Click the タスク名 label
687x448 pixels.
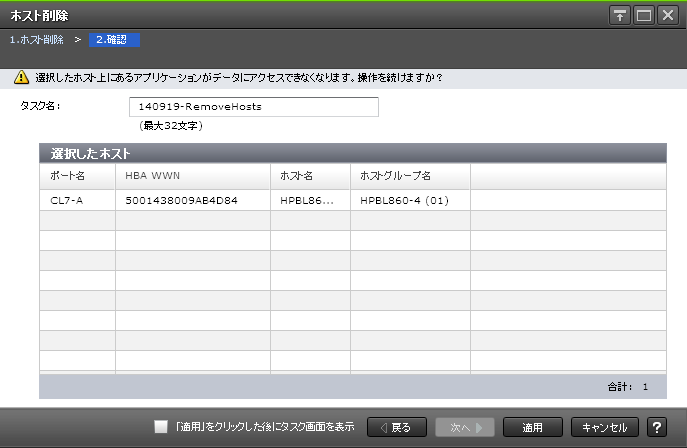[x=40, y=106]
